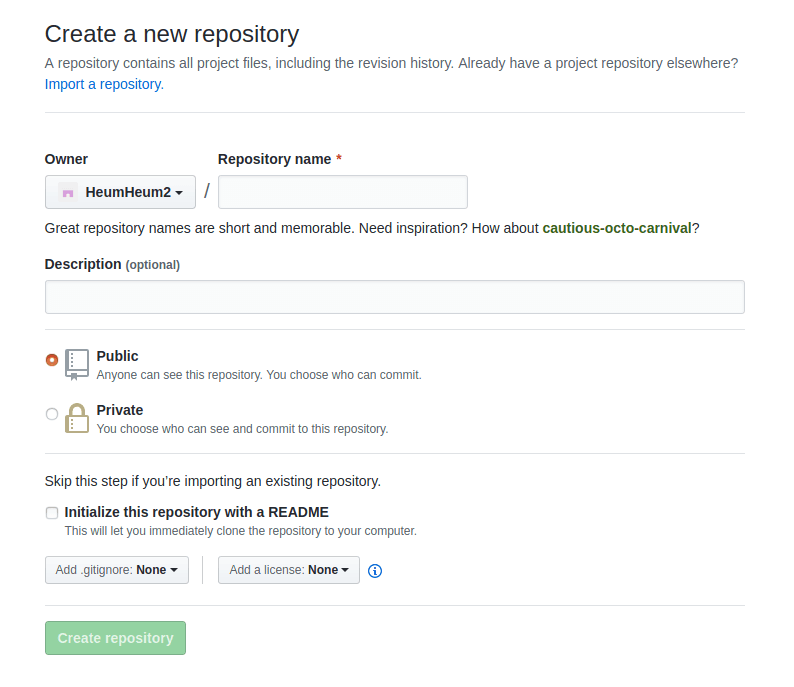Enable Initialize this repository with a README checkbox
The width and height of the screenshot is (794, 687).
52,513
